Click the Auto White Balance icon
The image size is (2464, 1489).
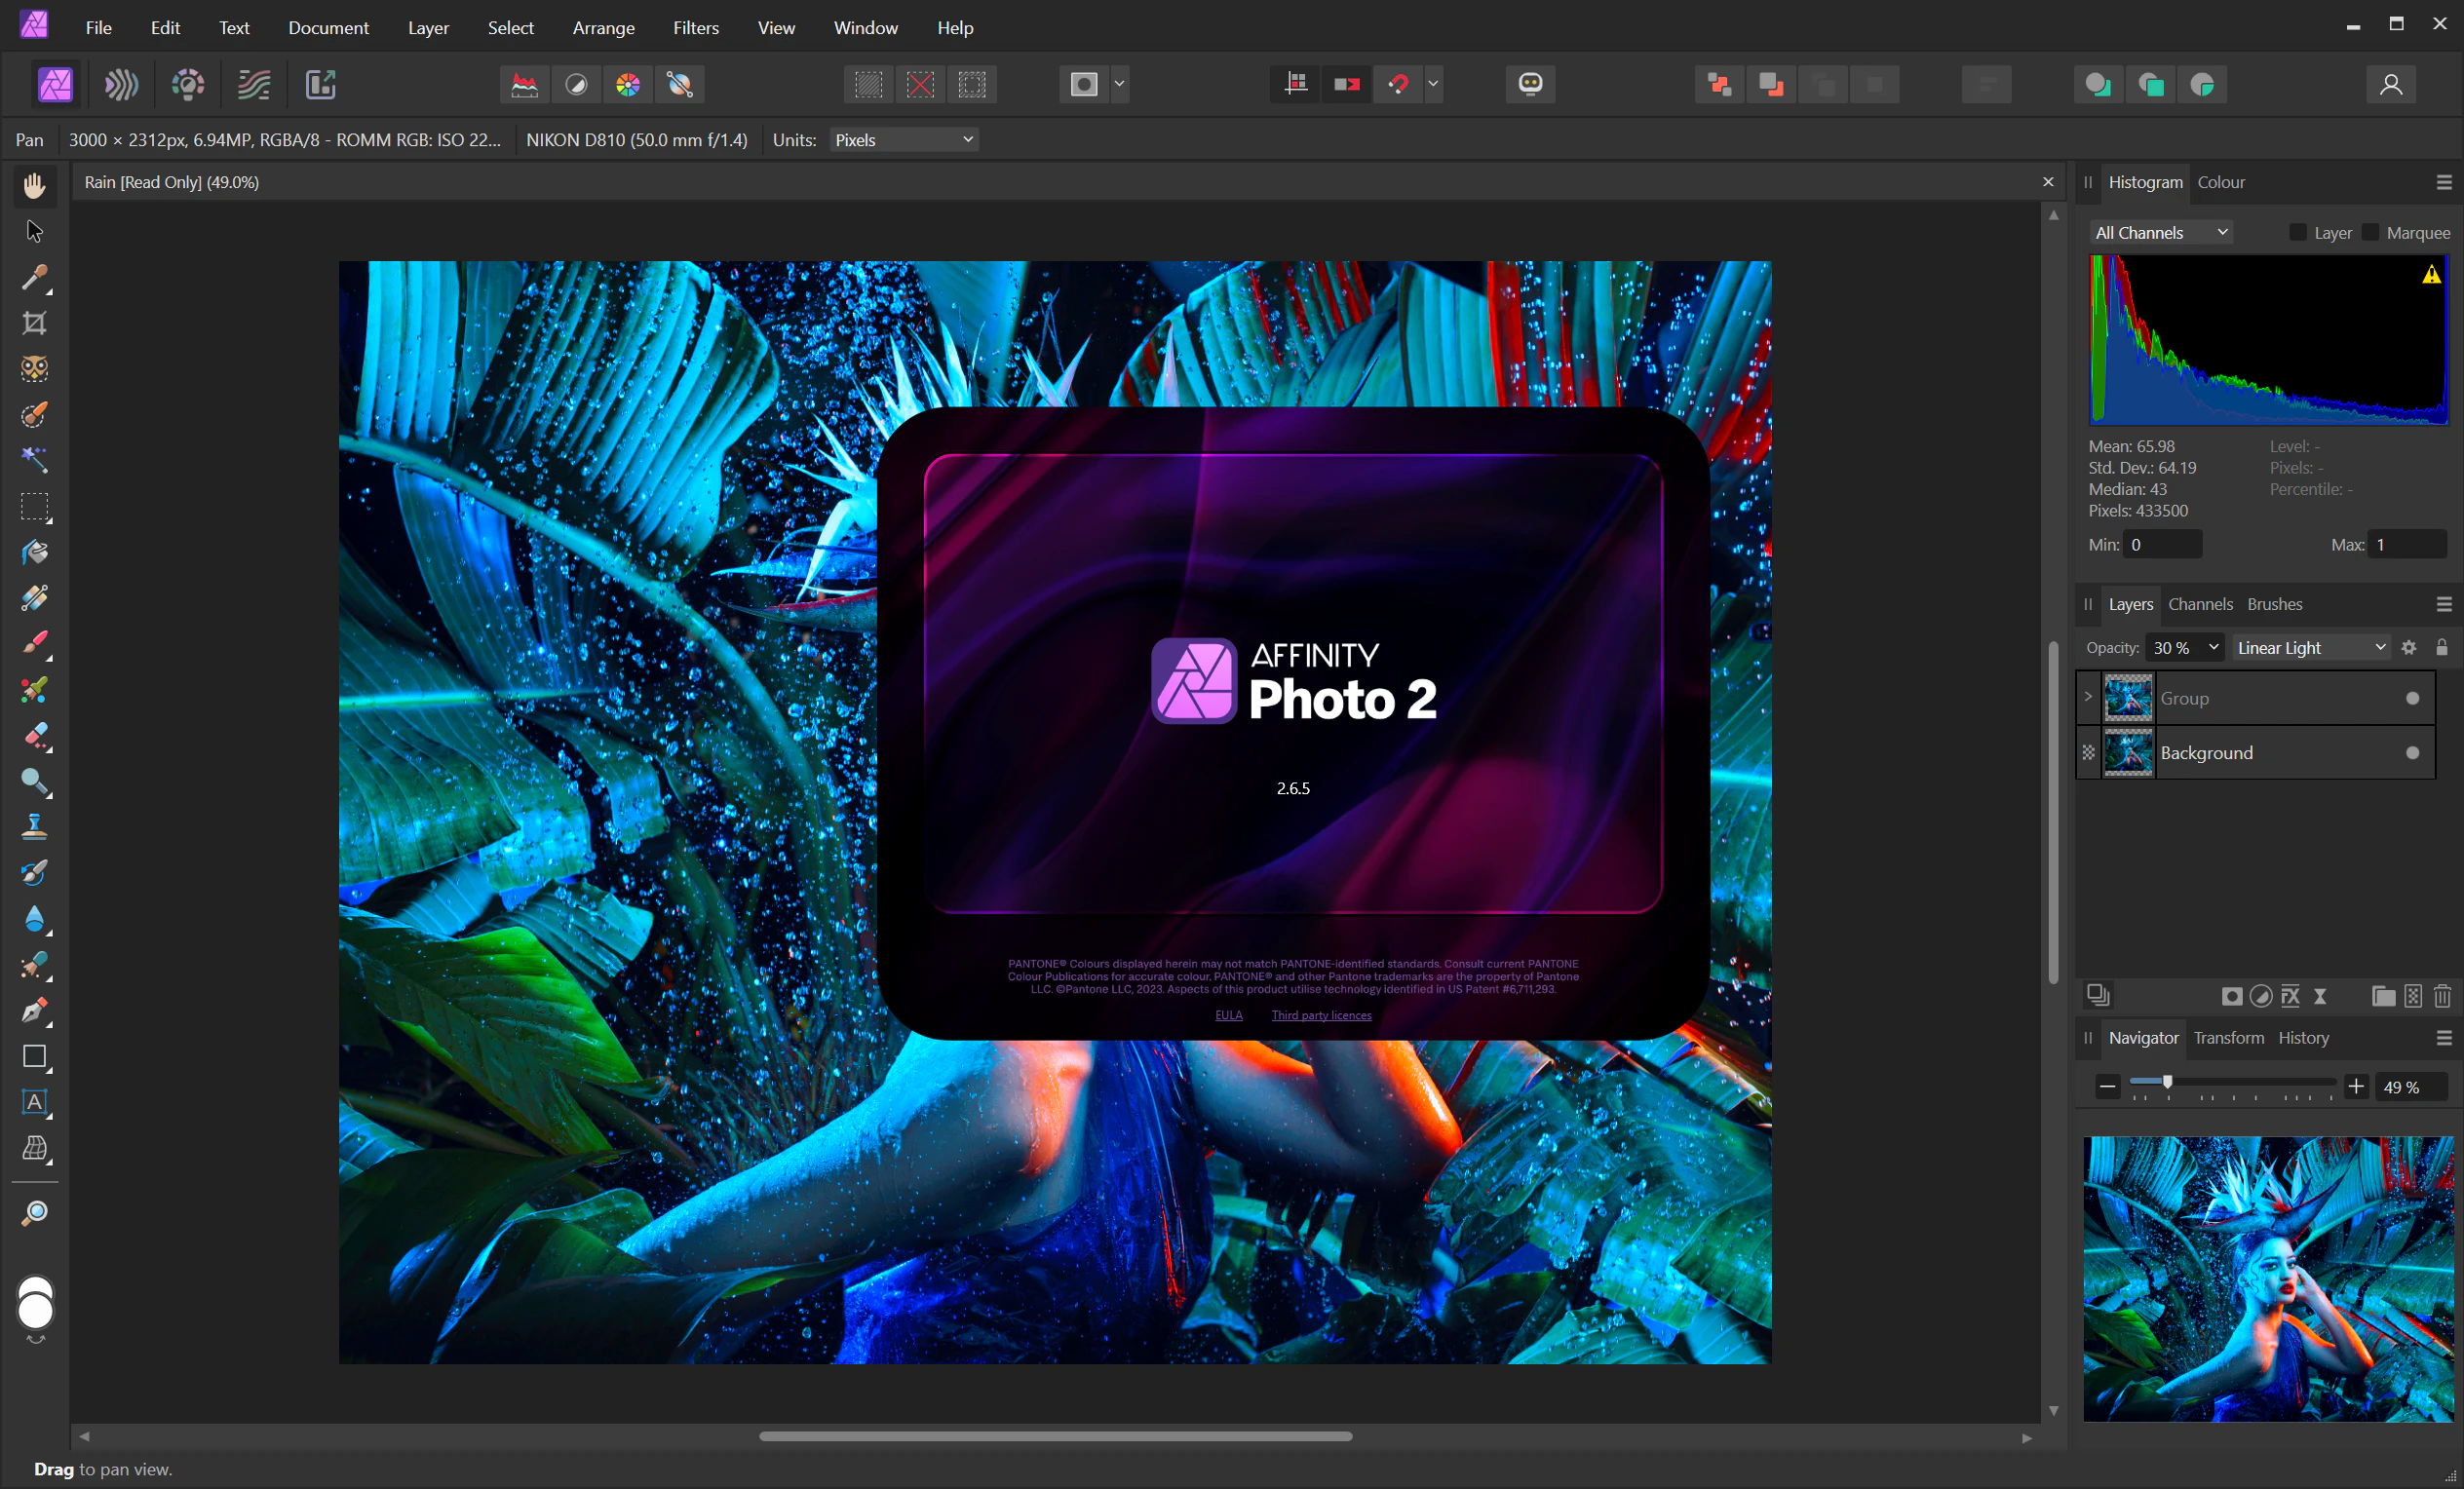(680, 84)
